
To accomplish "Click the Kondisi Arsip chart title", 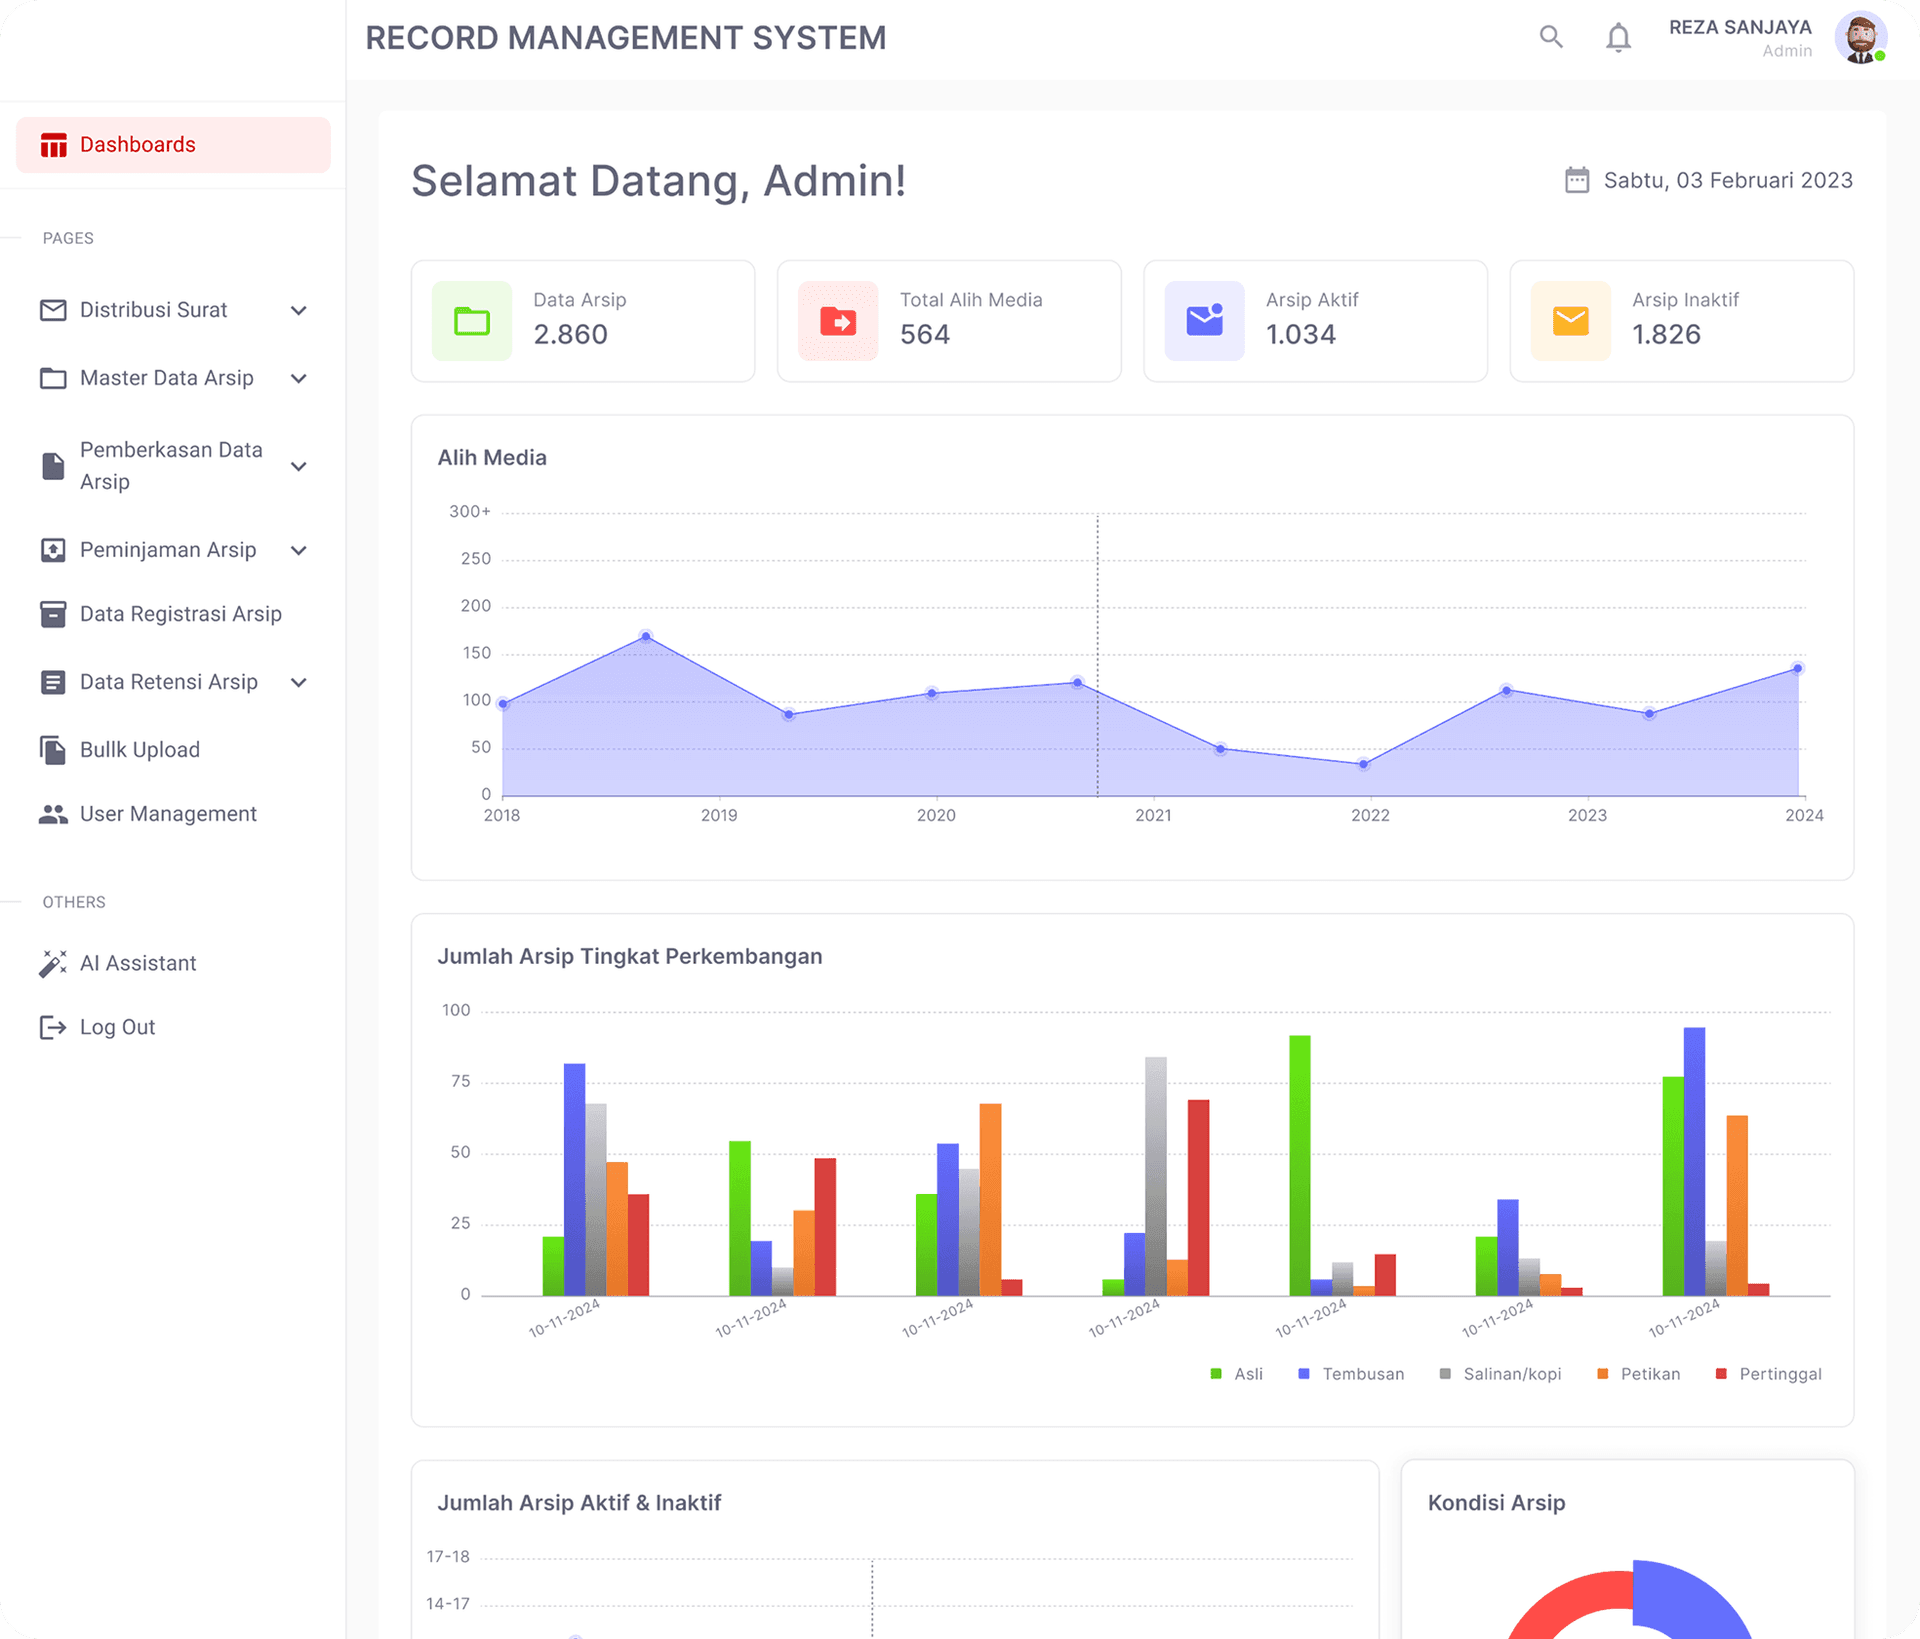I will tap(1496, 1503).
